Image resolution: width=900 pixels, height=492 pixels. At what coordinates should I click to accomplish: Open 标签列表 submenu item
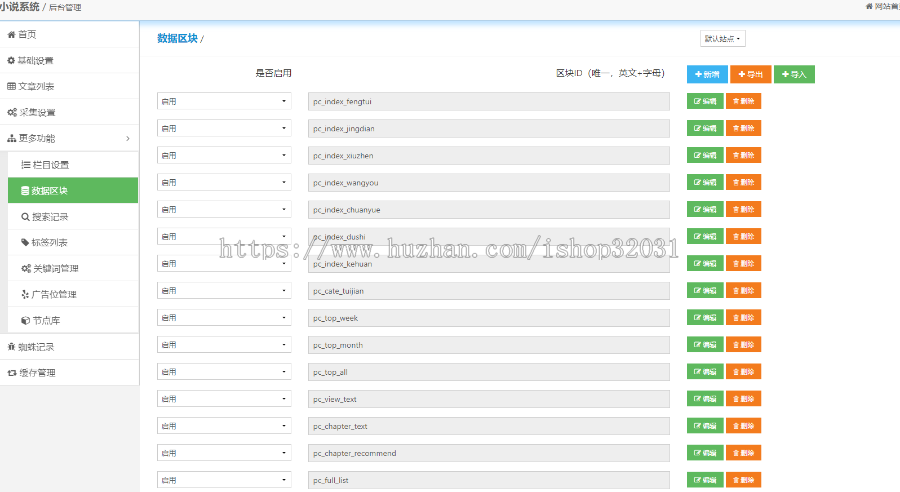[73, 242]
